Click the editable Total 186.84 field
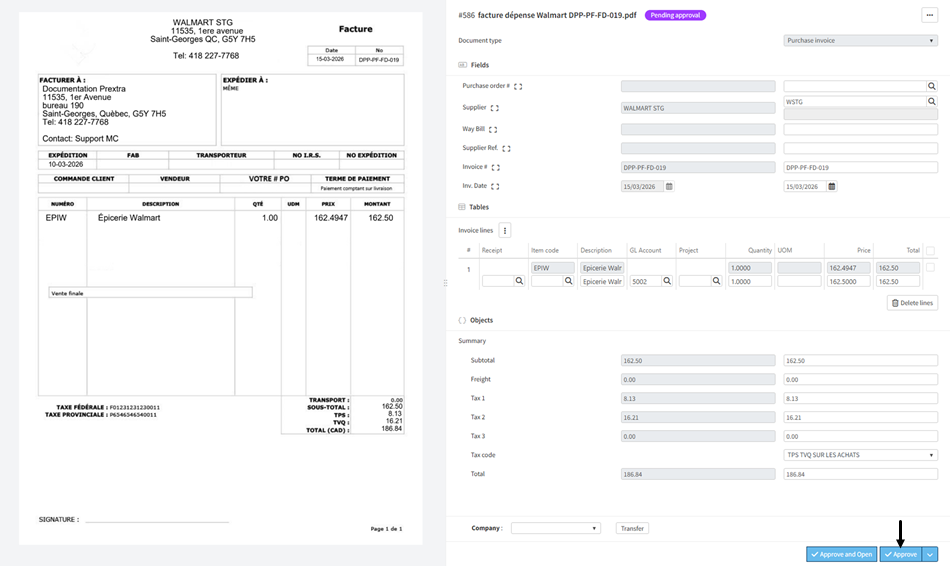 [860, 474]
